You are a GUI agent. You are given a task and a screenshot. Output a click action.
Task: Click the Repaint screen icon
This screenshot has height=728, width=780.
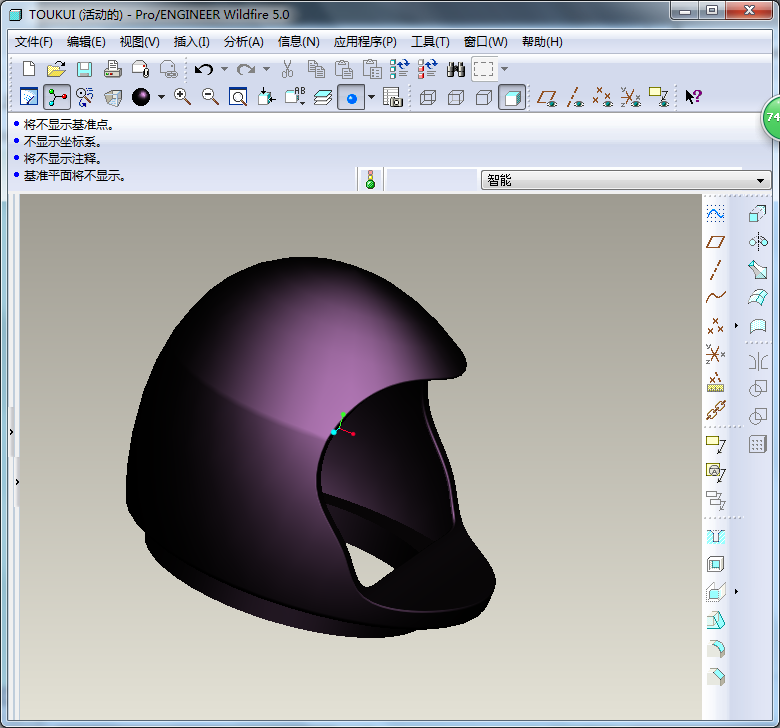coord(29,97)
